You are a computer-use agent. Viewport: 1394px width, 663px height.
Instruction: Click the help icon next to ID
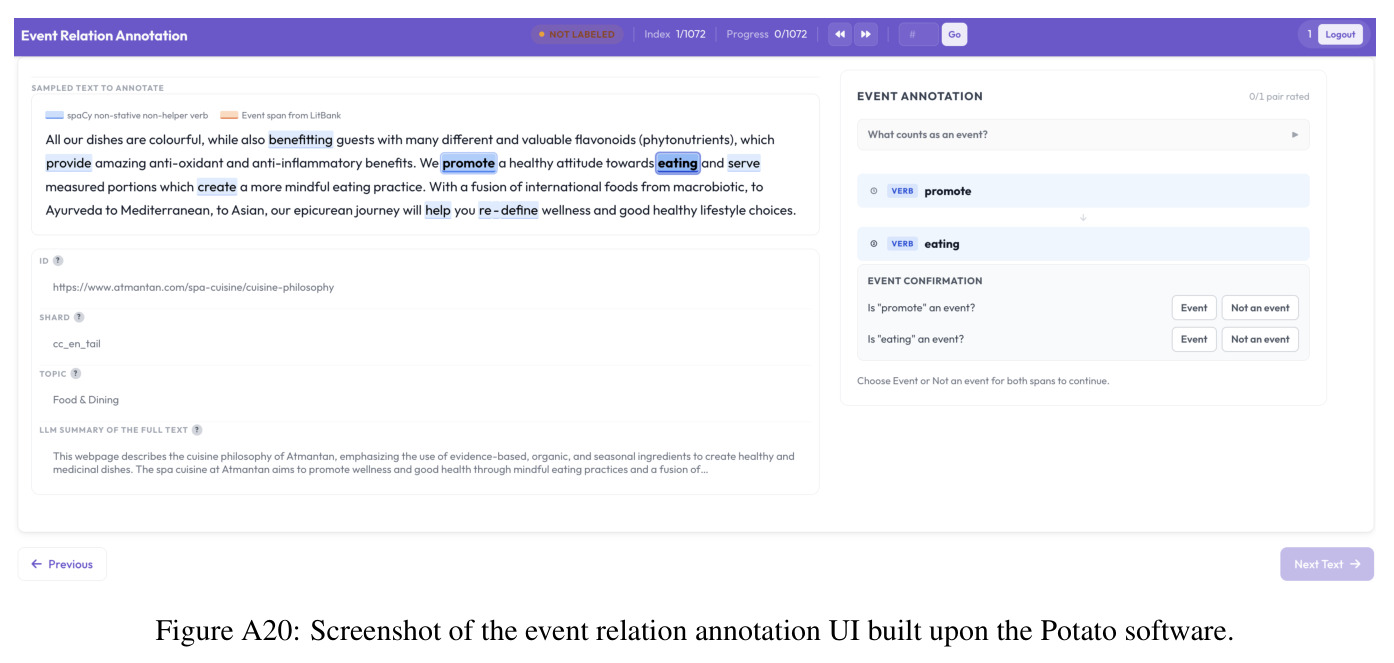[x=58, y=261]
